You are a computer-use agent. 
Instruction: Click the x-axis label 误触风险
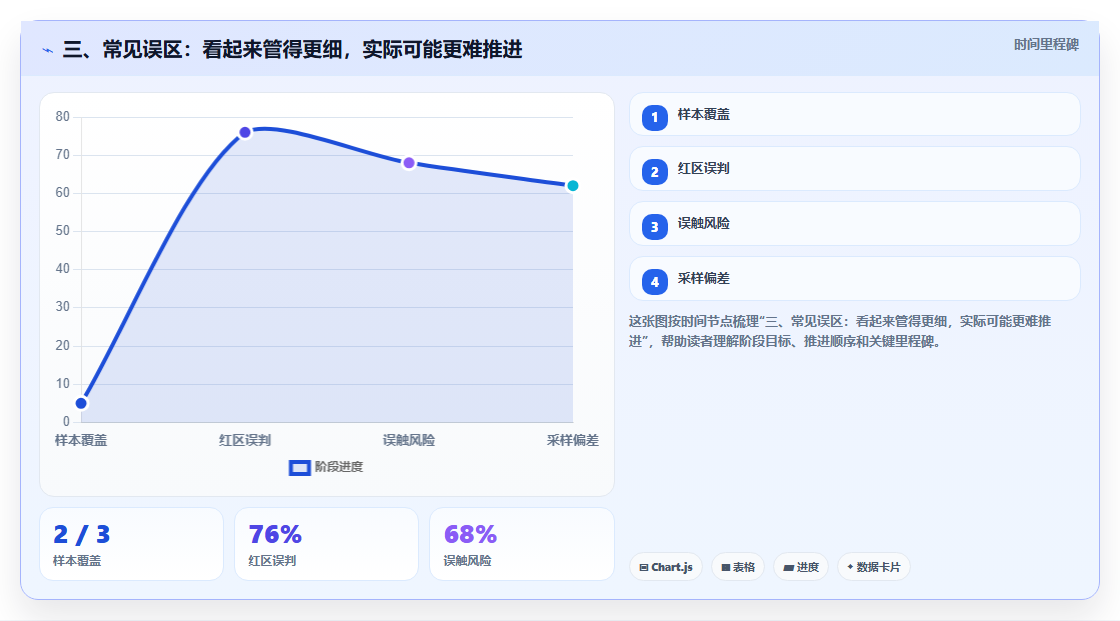[x=409, y=440]
